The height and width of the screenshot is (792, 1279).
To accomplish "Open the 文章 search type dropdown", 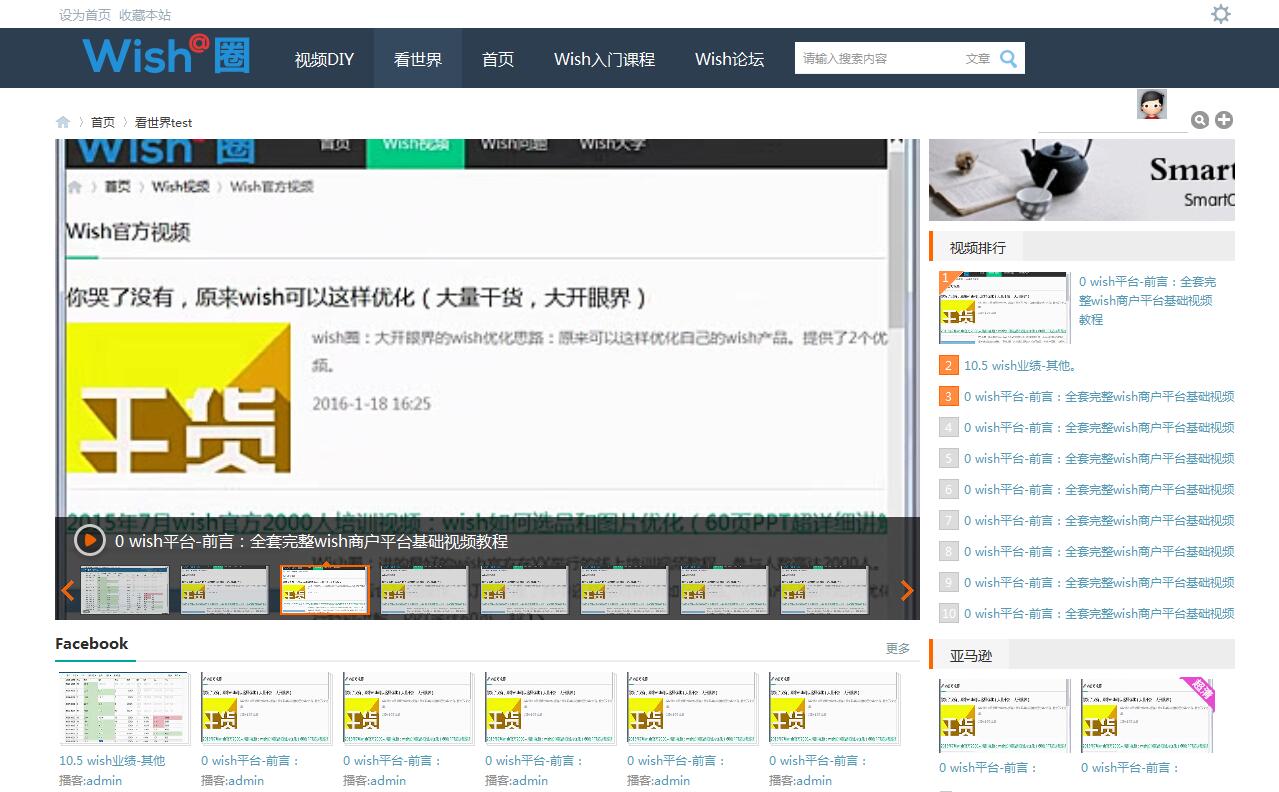I will (x=978, y=58).
